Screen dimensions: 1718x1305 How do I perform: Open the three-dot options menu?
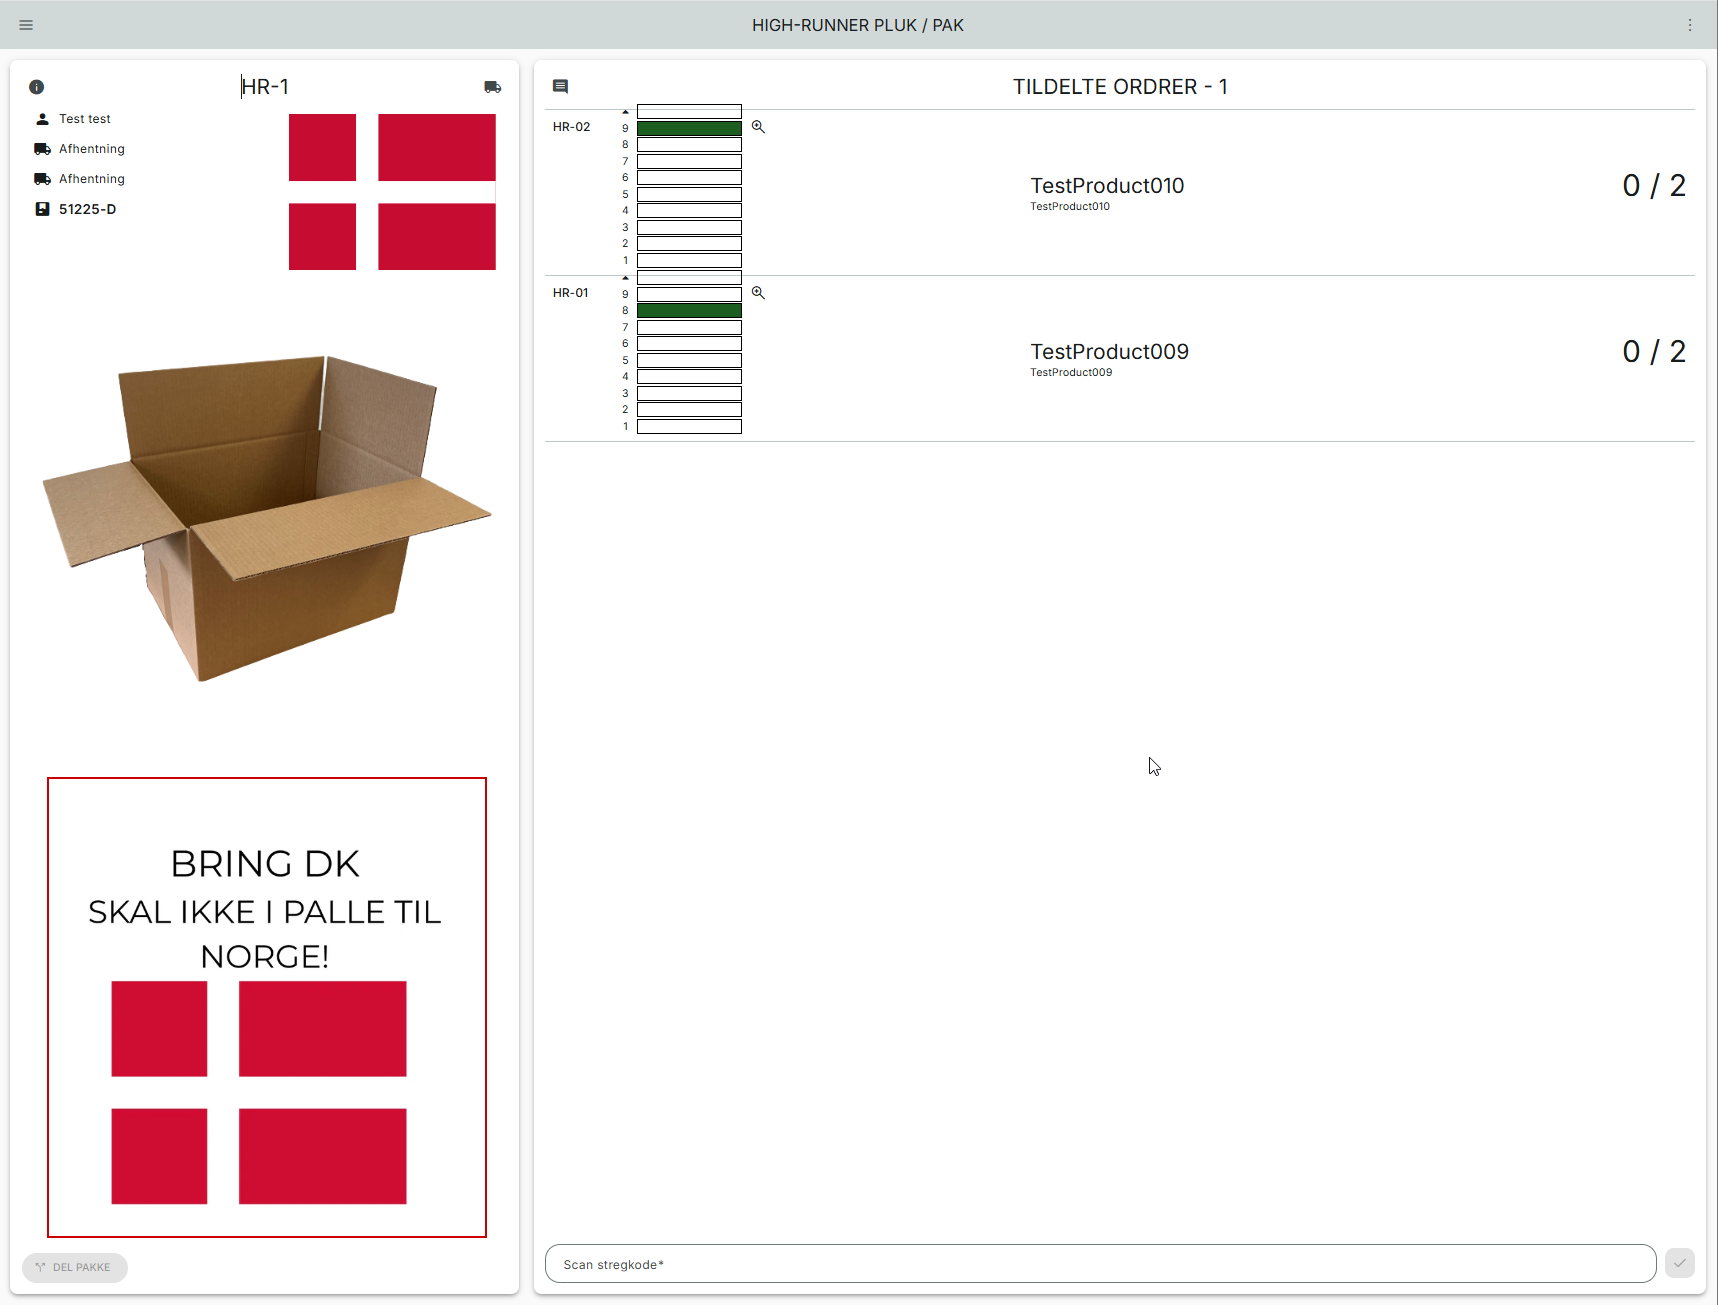pyautogui.click(x=1690, y=25)
